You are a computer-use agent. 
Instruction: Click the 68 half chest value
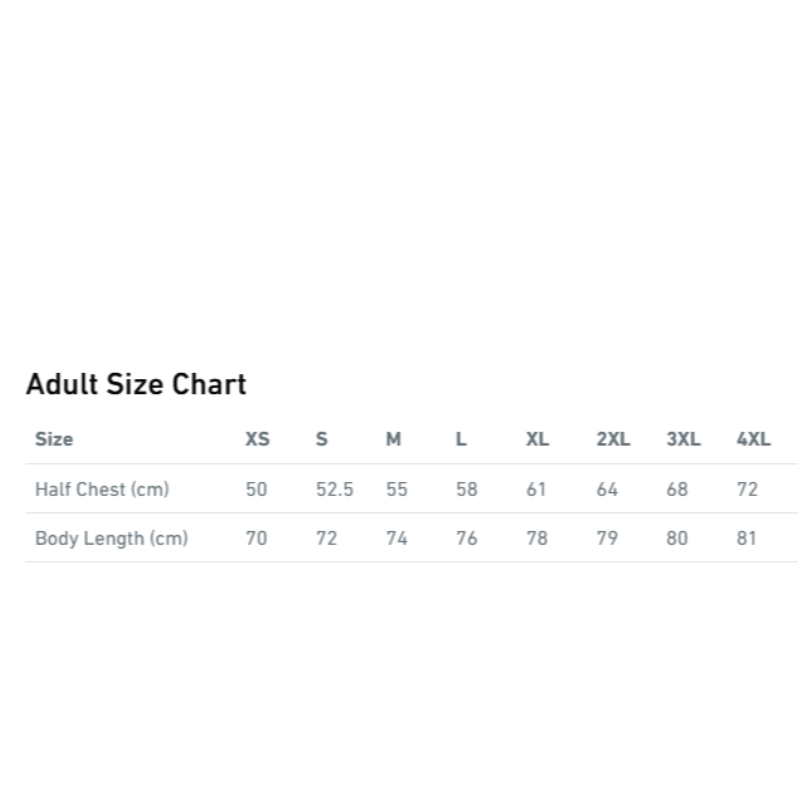678,490
